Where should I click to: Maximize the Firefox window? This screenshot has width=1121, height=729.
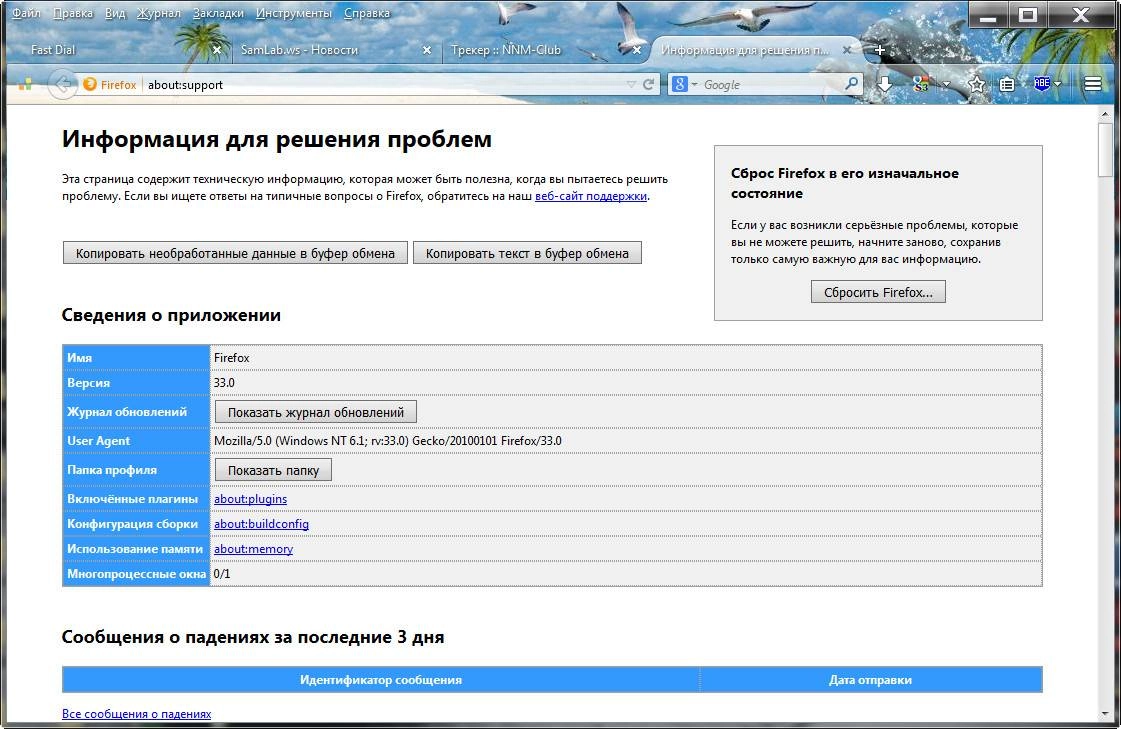1028,16
